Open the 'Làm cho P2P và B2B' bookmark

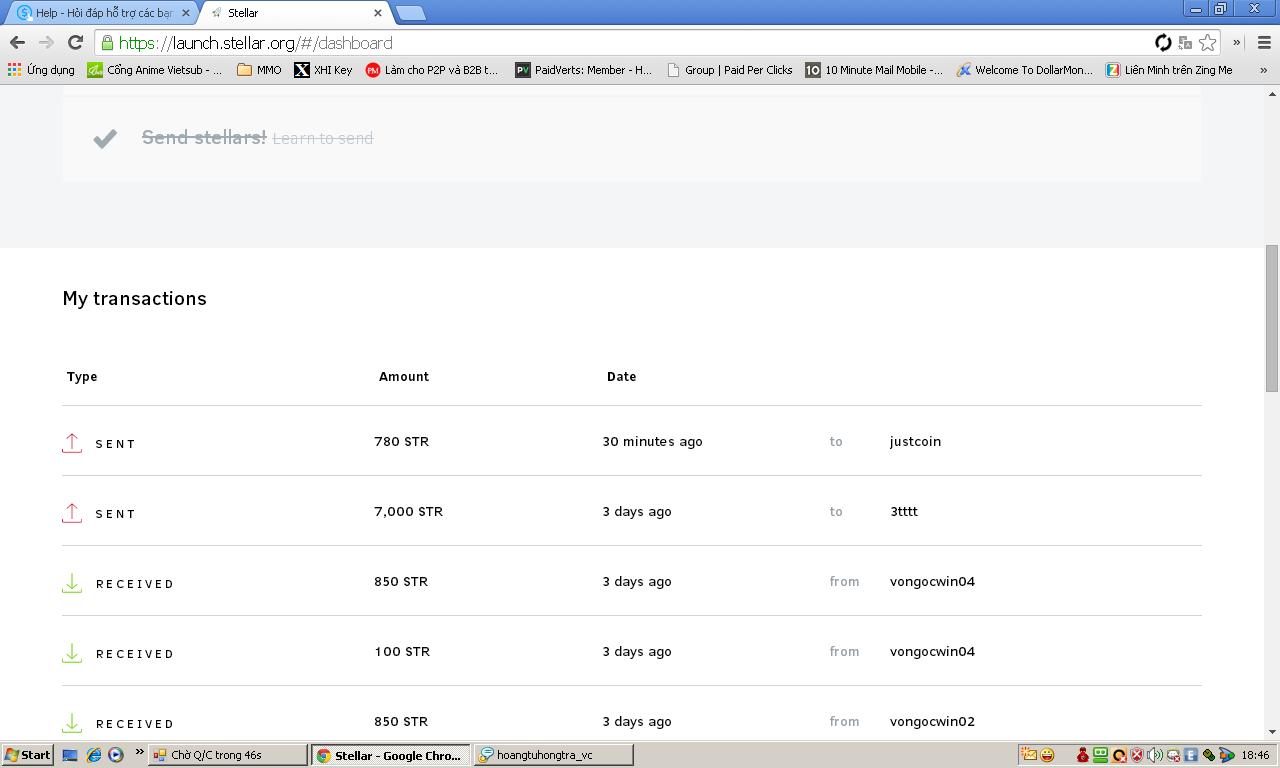tap(432, 70)
